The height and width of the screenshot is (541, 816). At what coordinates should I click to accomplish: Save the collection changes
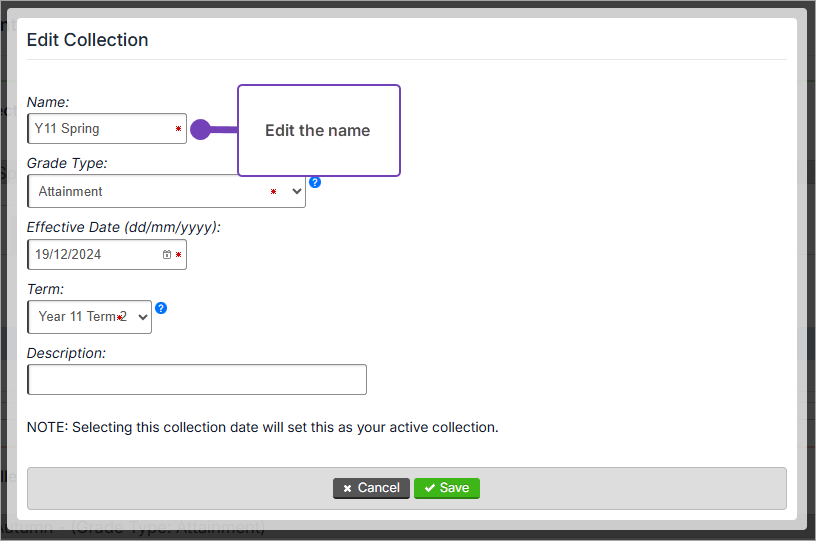click(447, 488)
